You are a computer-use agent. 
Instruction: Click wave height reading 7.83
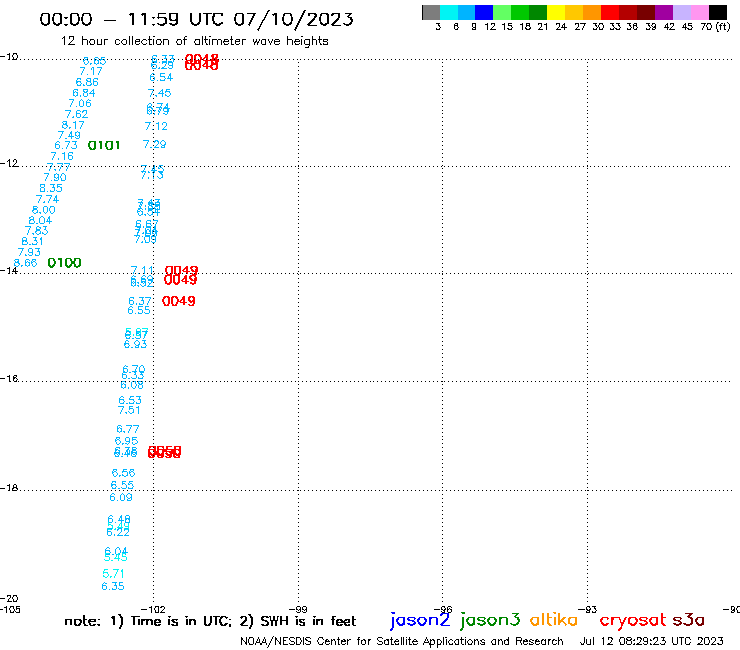pos(36,231)
